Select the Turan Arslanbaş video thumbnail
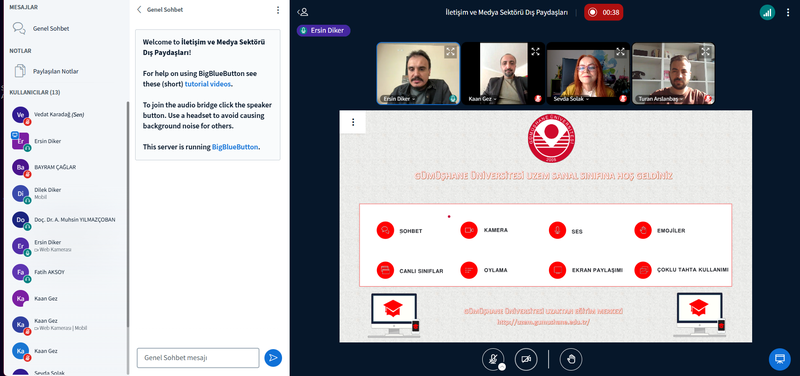Screen dimensions: 800x376 [673, 73]
